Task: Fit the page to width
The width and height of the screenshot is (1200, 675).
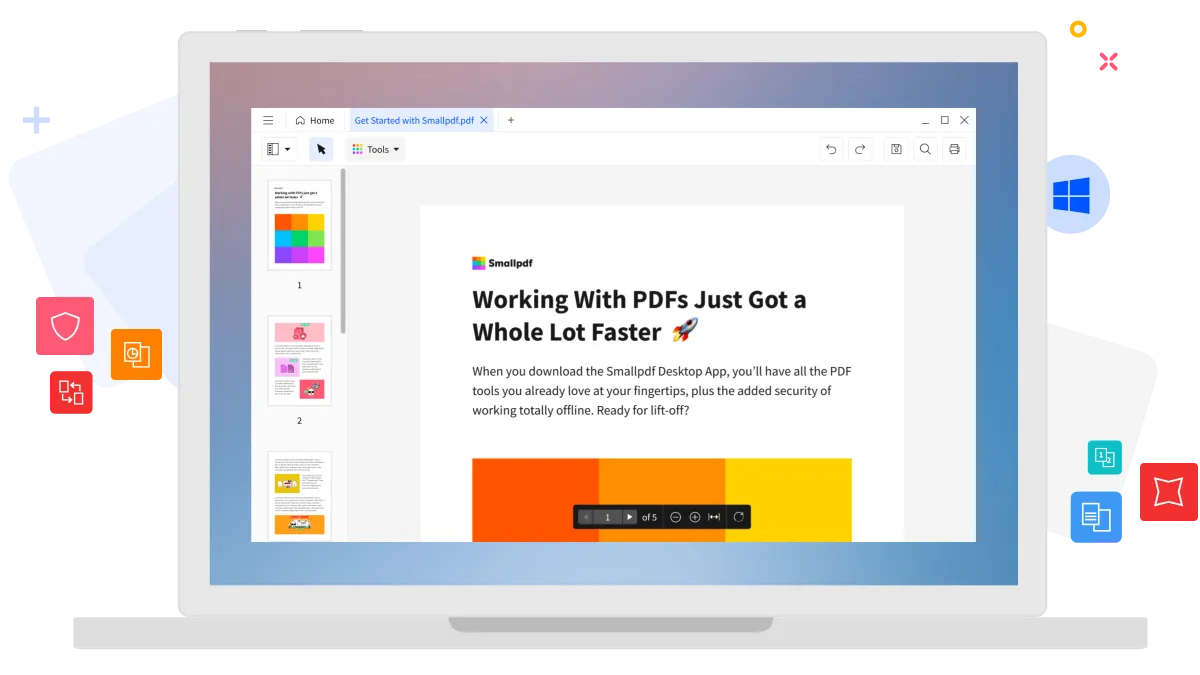Action: 714,517
